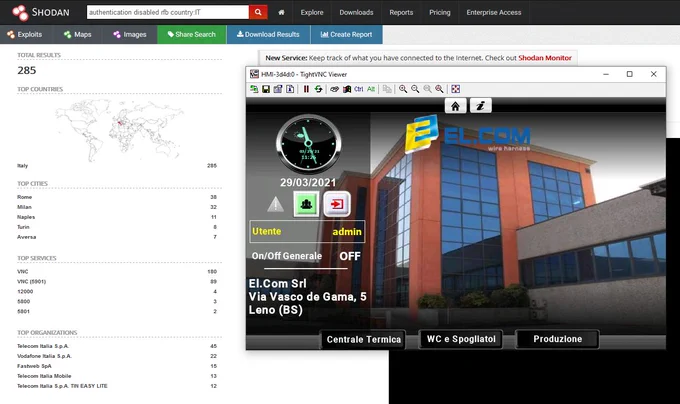The height and width of the screenshot is (404, 680).
Task: Toggle Full Screen icon in TightVNC toolbar
Action: 455,89
